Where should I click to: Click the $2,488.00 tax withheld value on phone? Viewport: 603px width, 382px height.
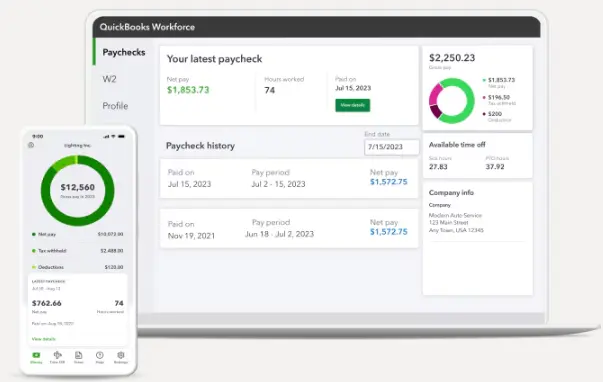112,251
